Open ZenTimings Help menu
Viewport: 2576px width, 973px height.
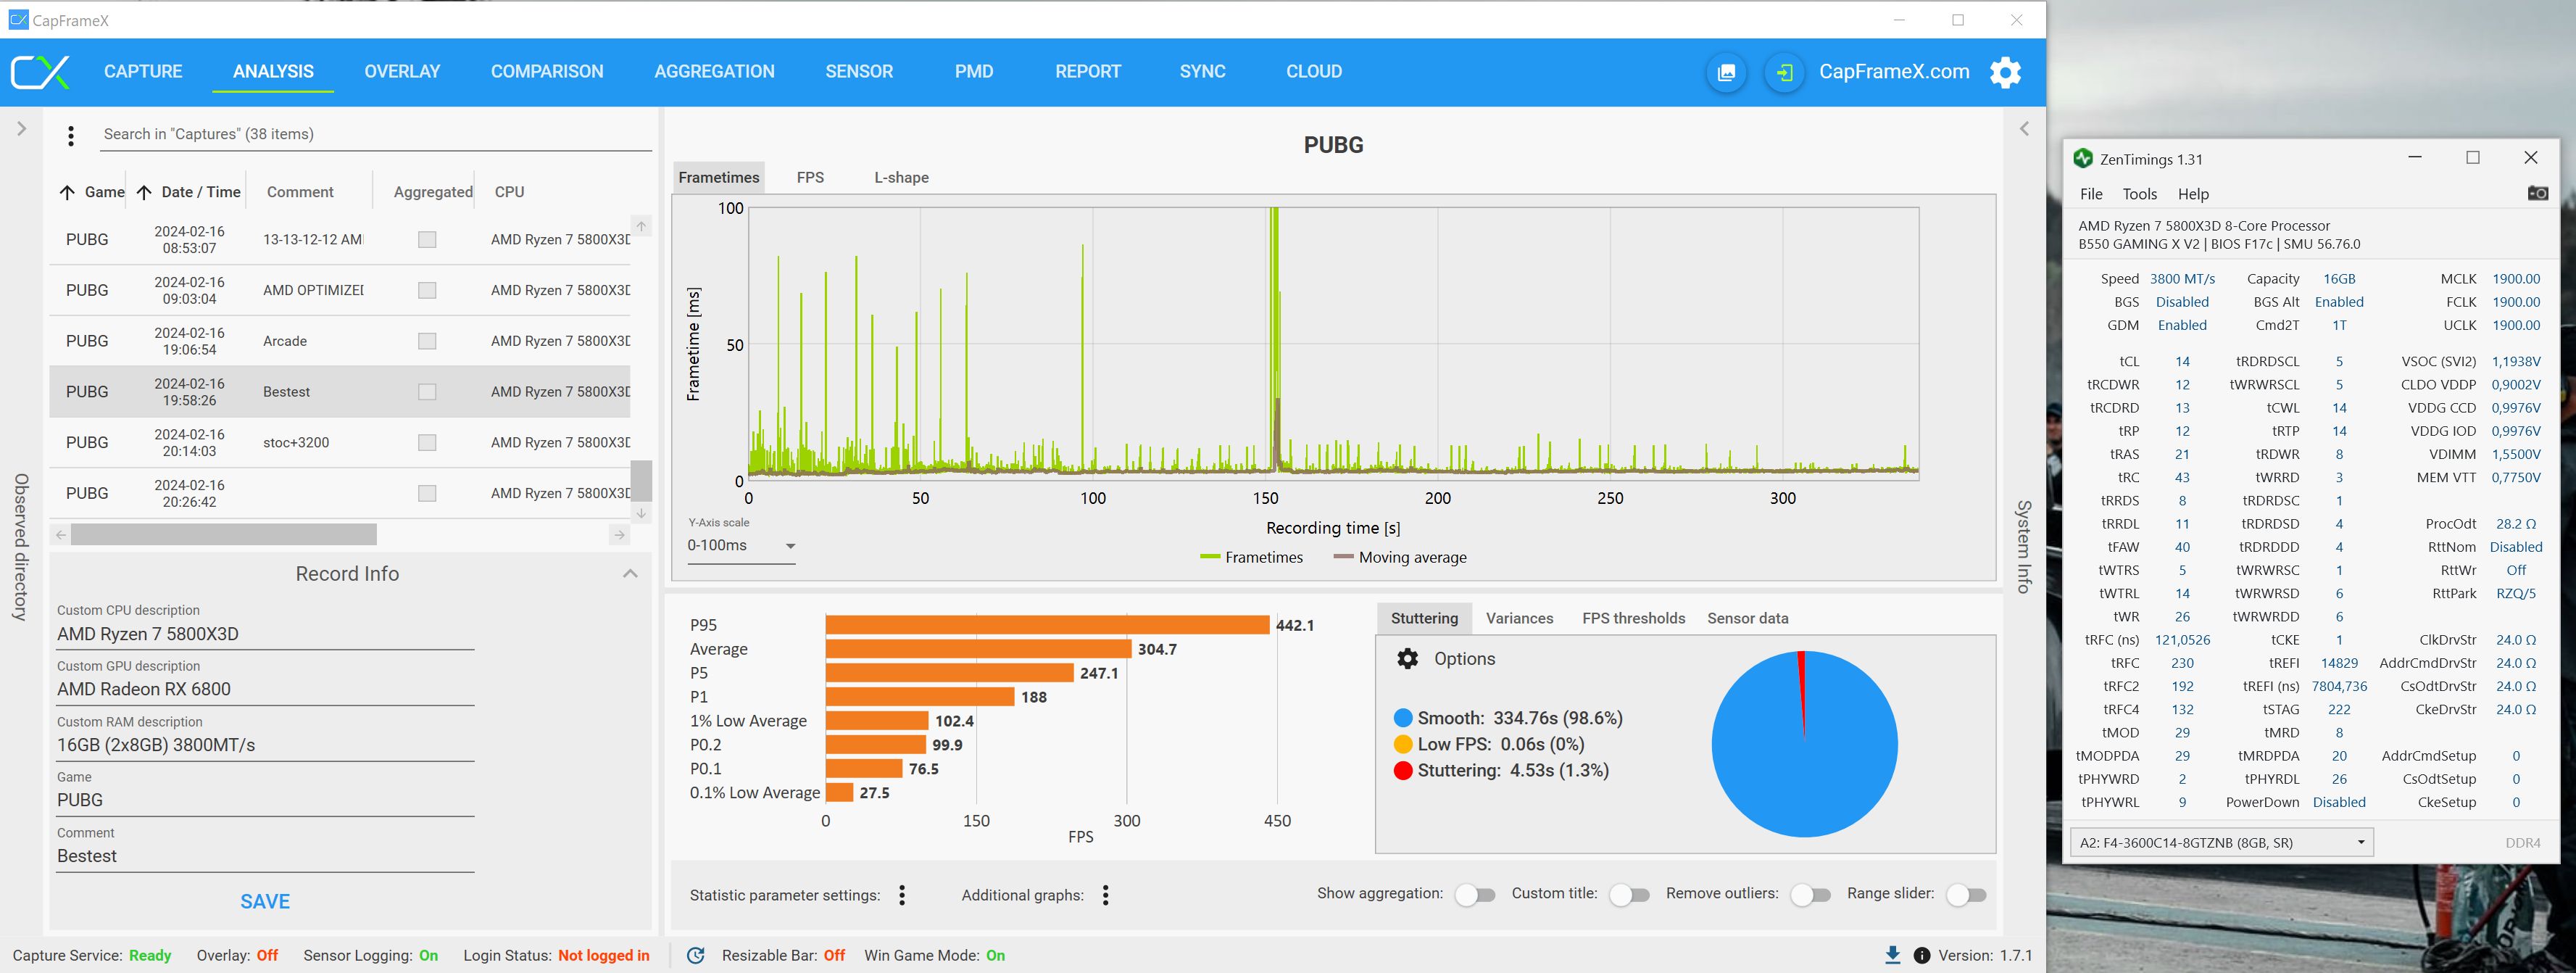click(x=2193, y=194)
